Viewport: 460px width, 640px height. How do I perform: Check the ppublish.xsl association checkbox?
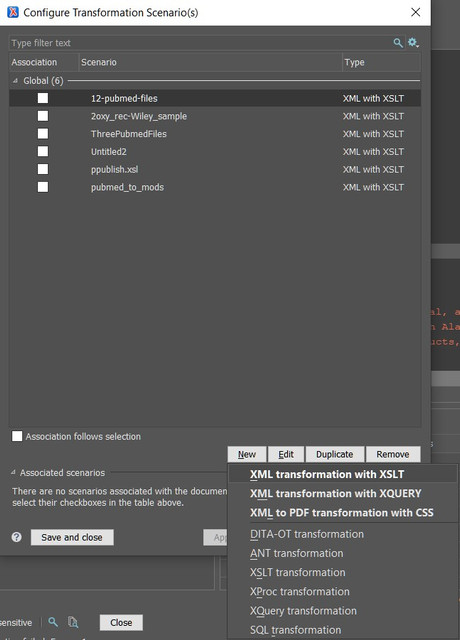coord(43,169)
